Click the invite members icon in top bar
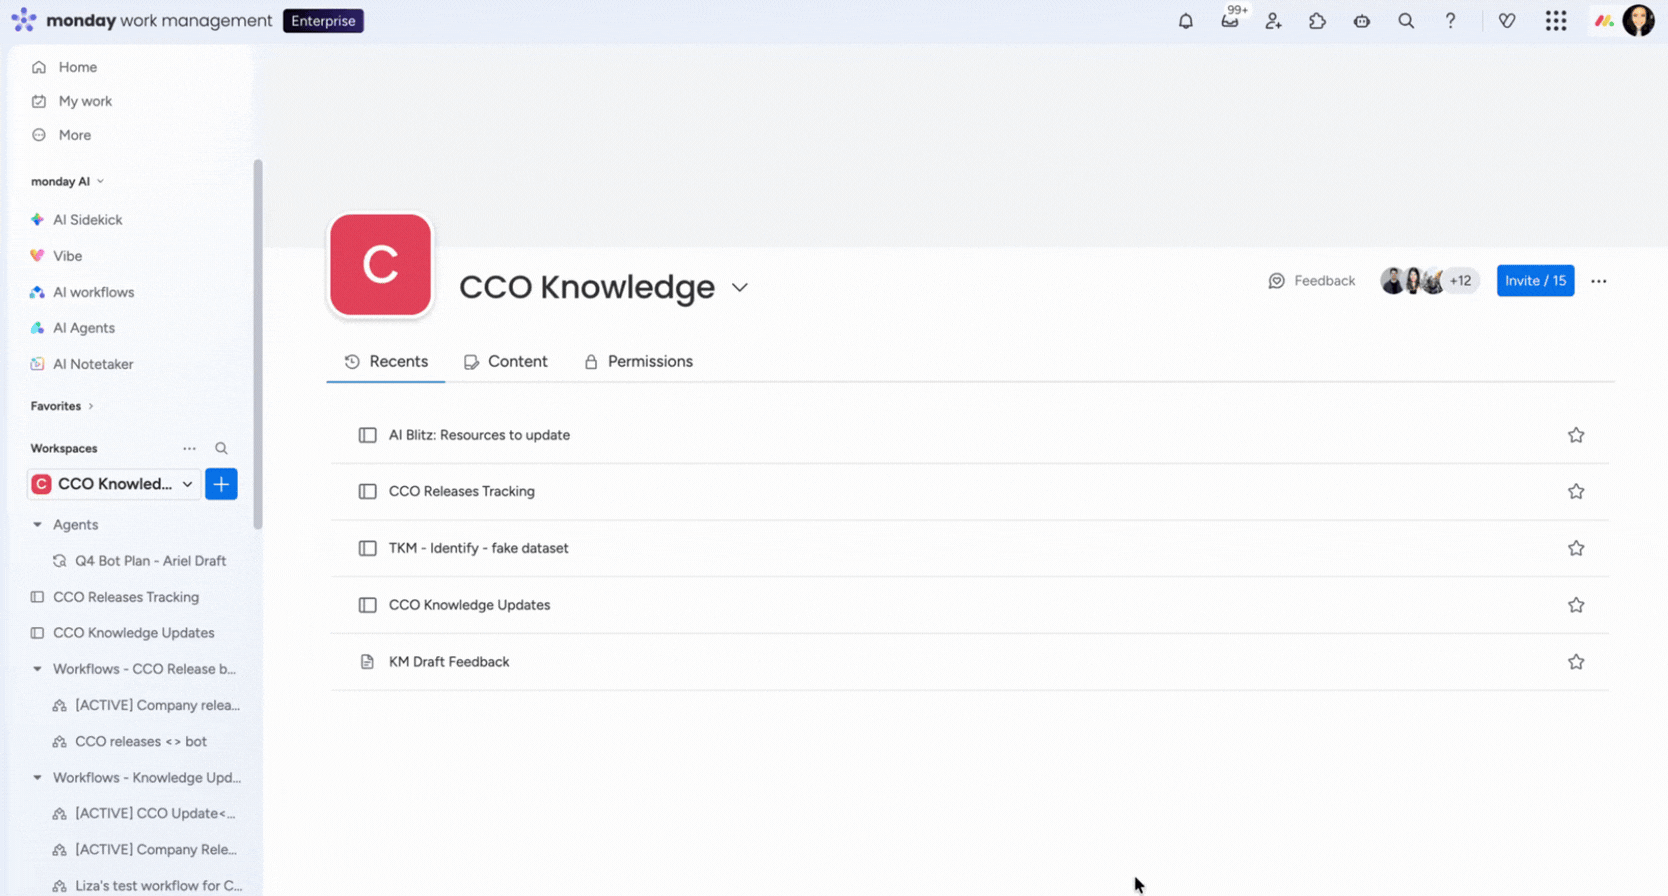 [x=1273, y=21]
